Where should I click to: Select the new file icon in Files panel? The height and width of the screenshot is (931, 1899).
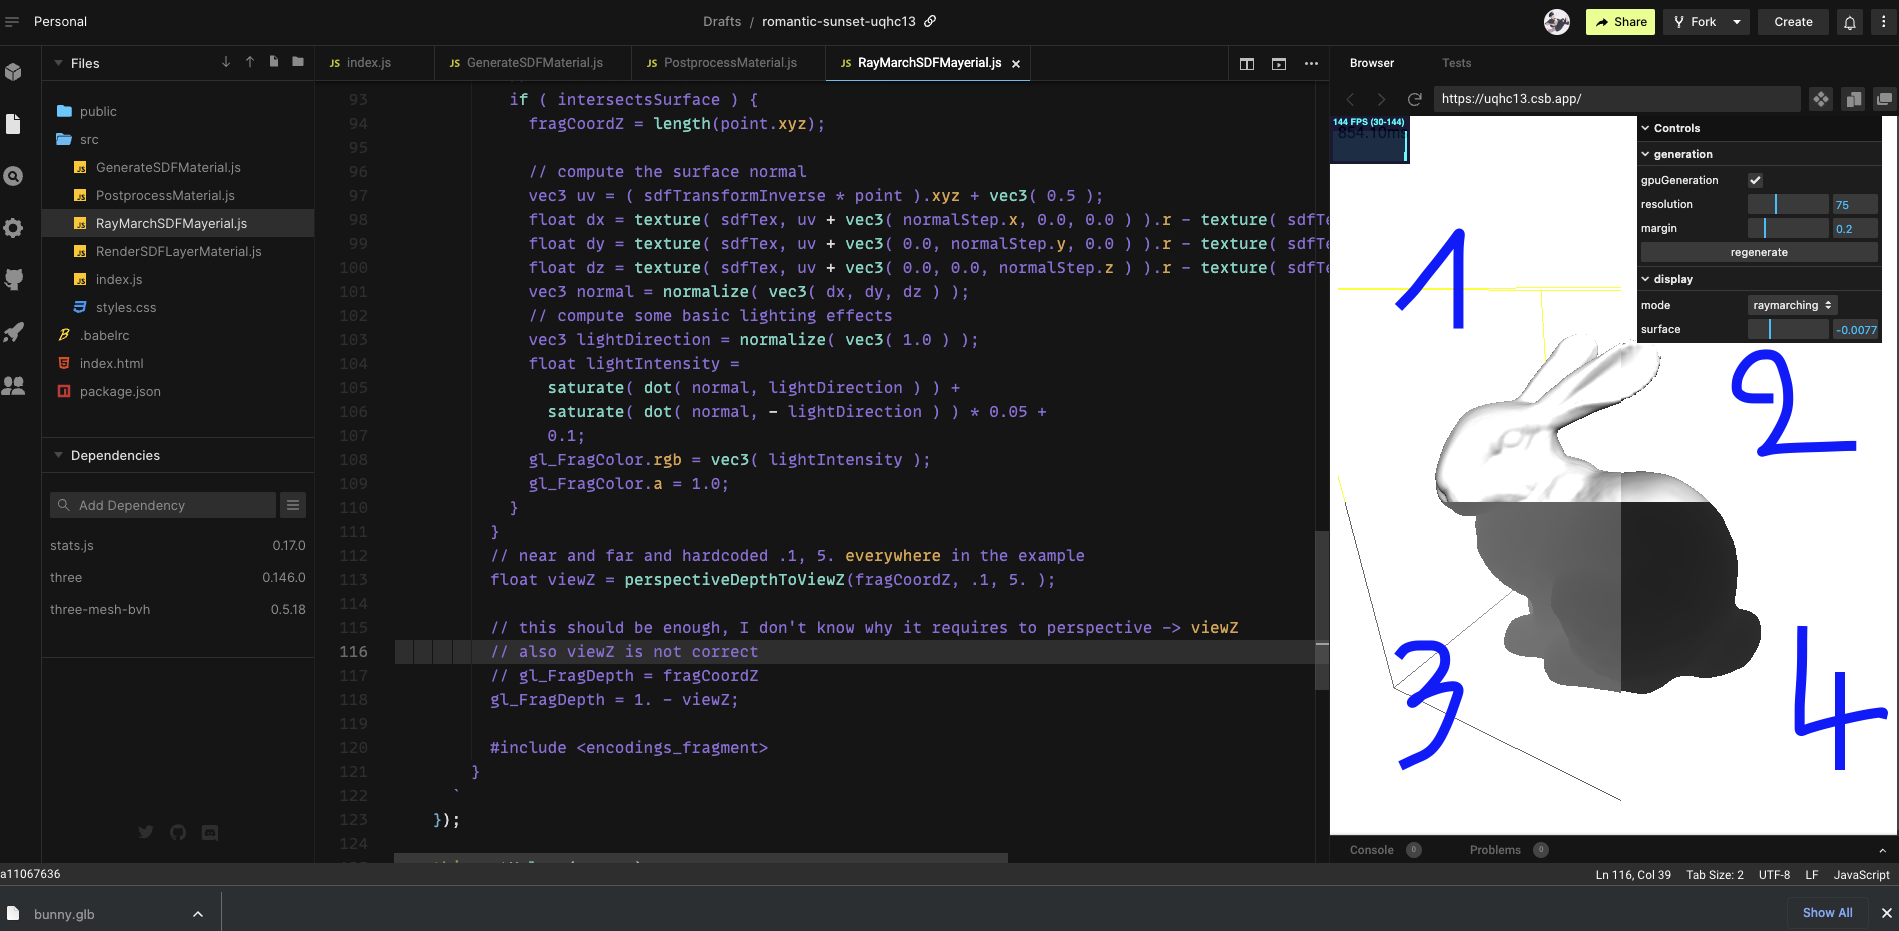coord(273,62)
